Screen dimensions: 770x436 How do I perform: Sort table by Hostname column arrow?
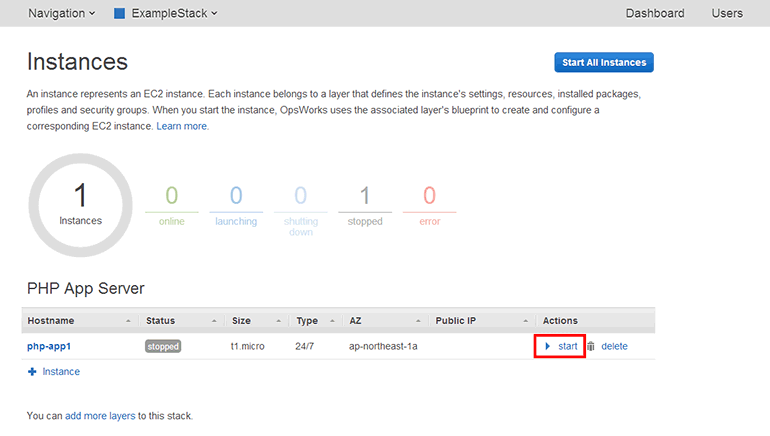click(x=129, y=321)
